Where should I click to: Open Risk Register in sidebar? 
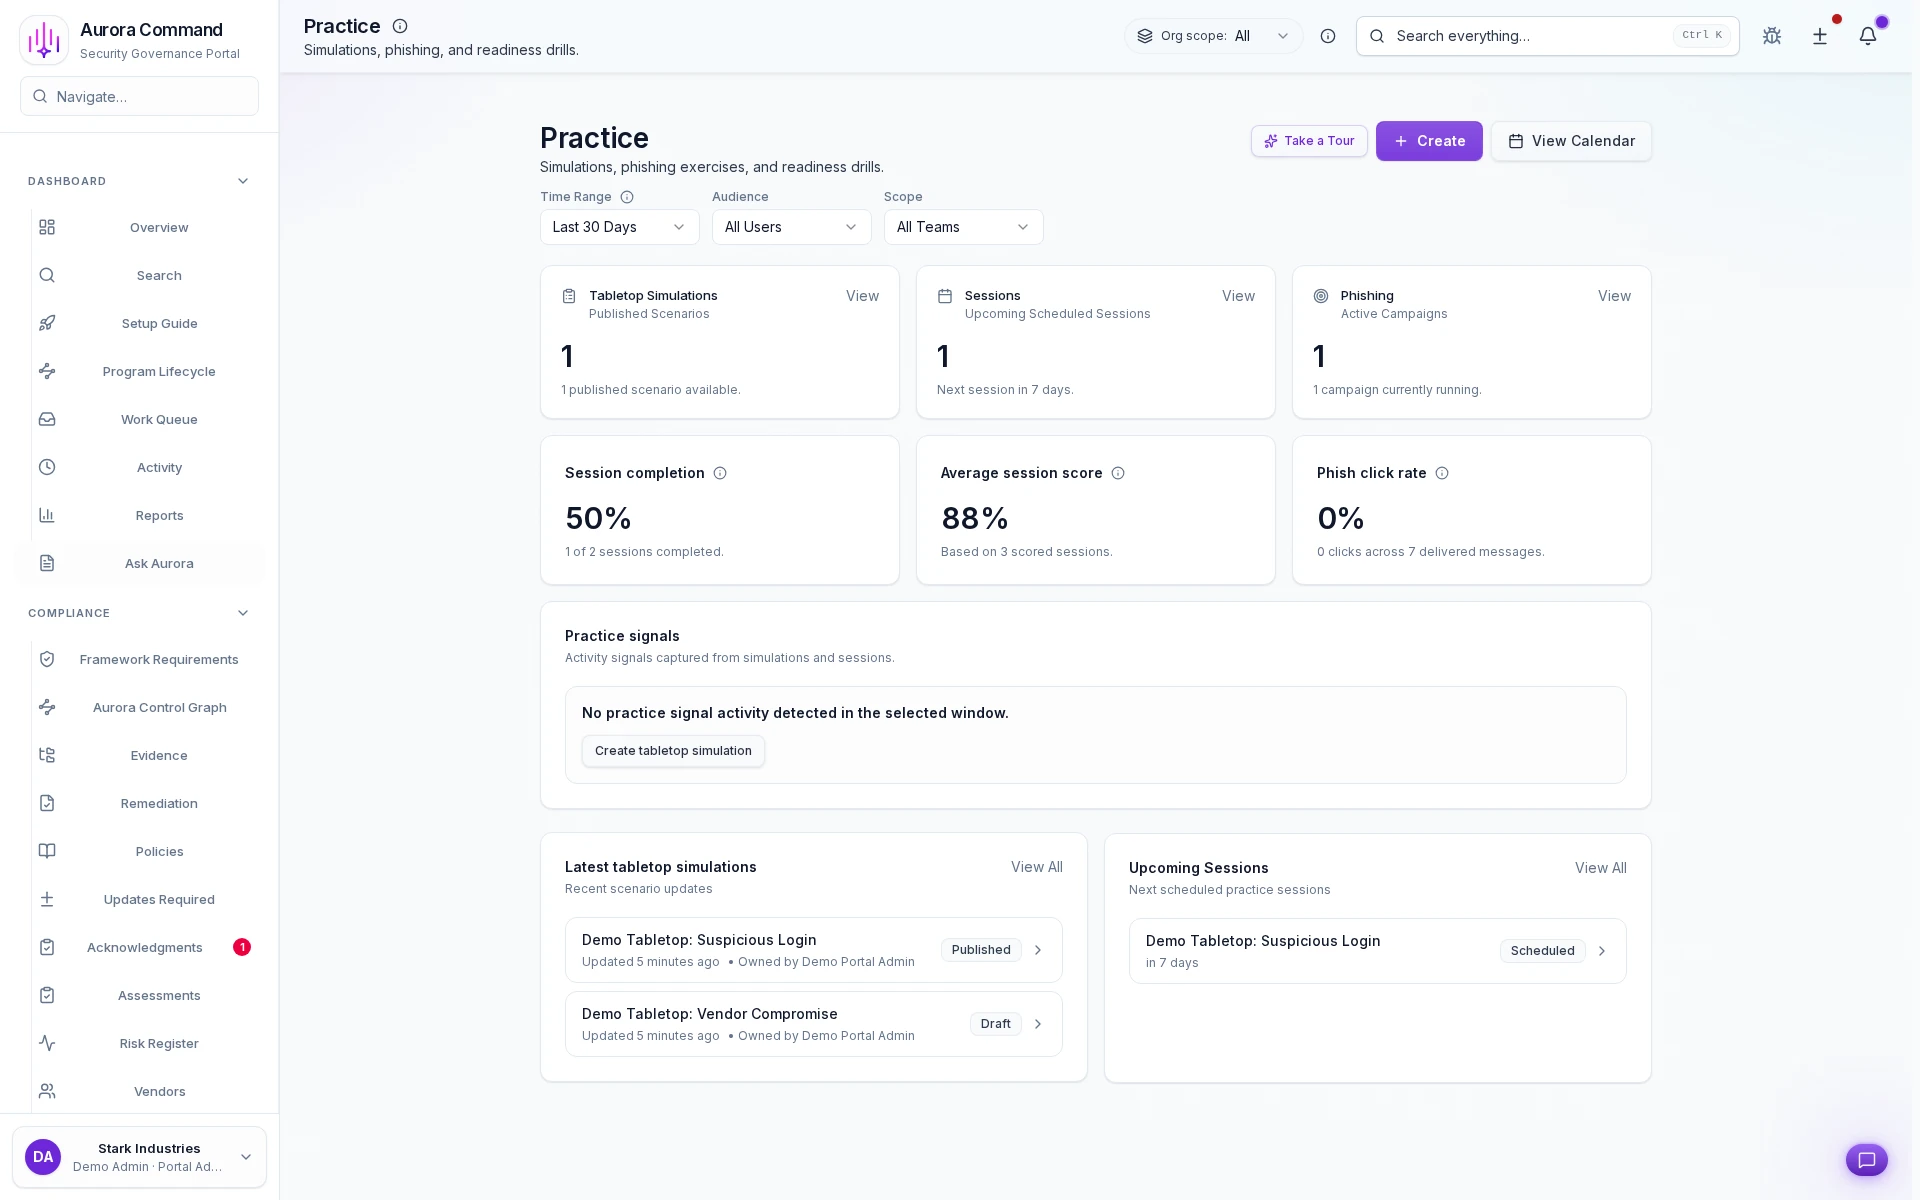(159, 1043)
